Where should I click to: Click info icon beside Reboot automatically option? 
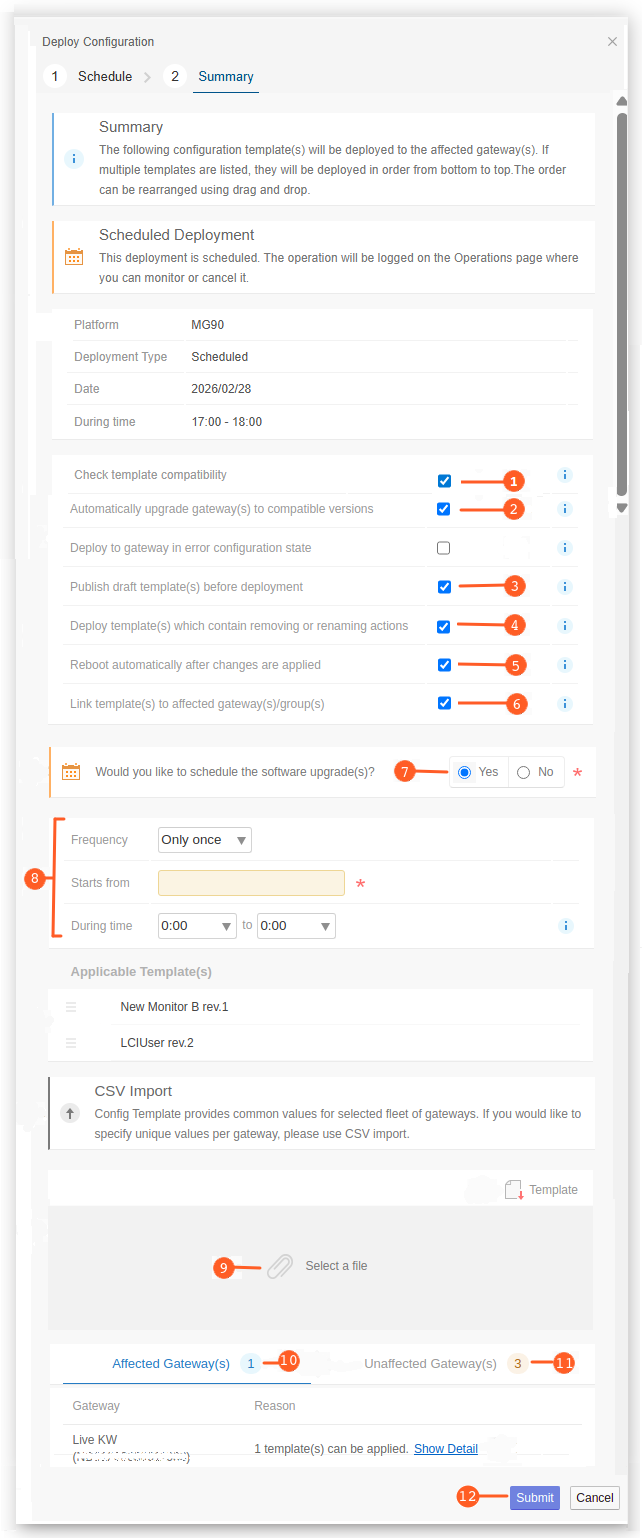point(564,665)
